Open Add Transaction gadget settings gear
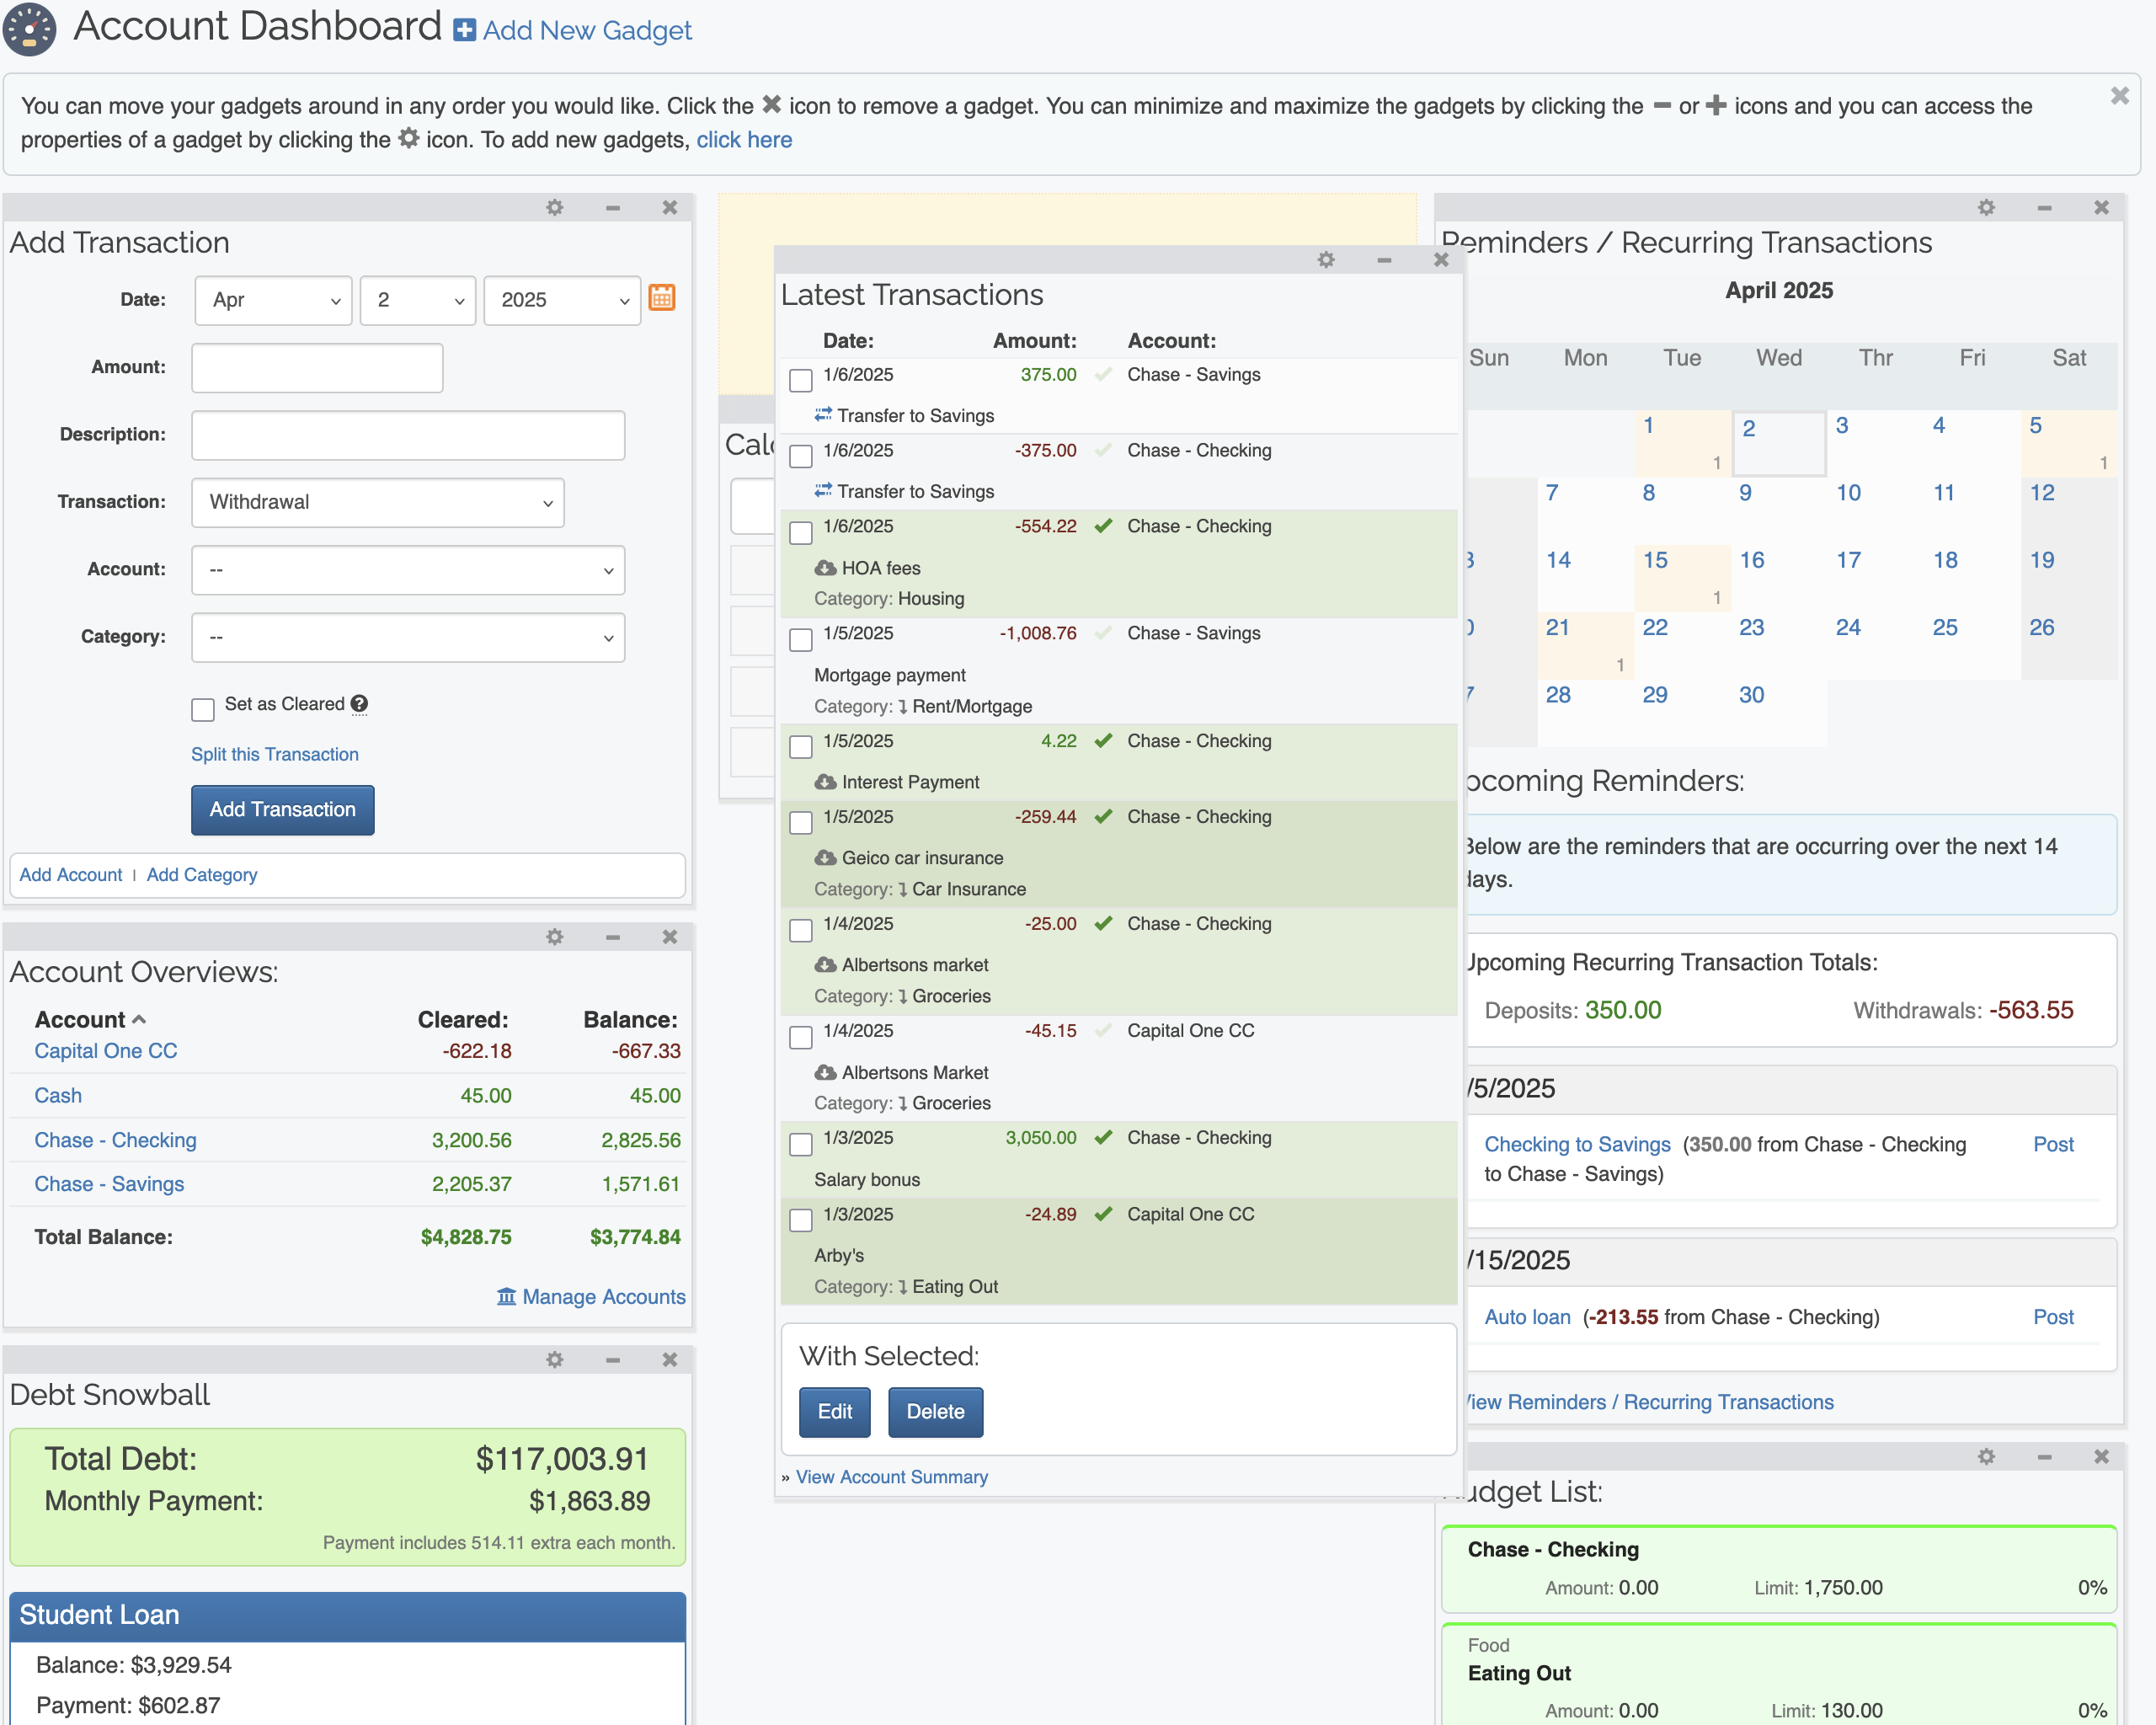The image size is (2156, 1725). coord(555,207)
